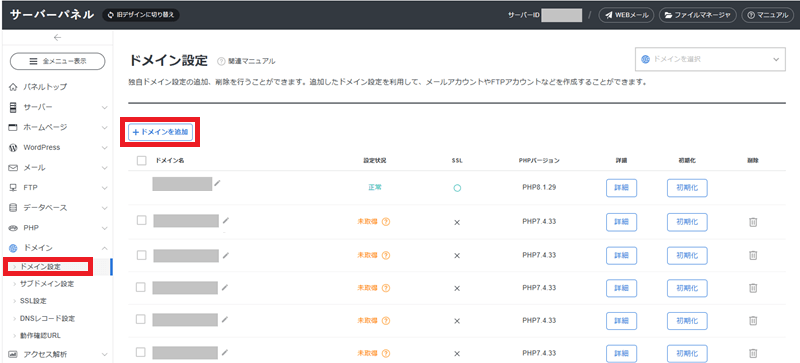Click the ドメイン名 column header
Viewport: 800px width, 363px height.
click(170, 160)
